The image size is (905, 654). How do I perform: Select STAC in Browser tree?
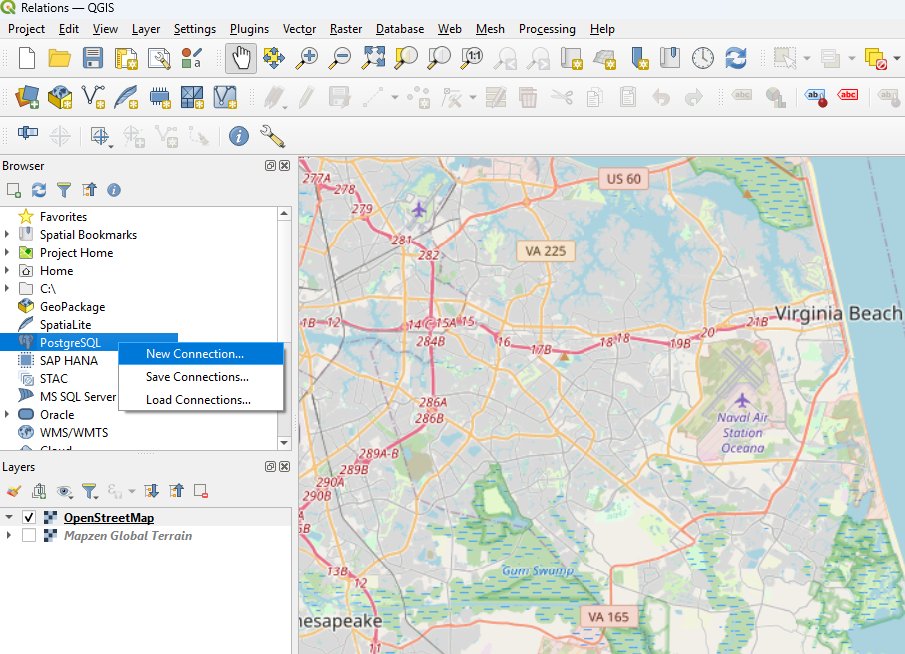(54, 379)
